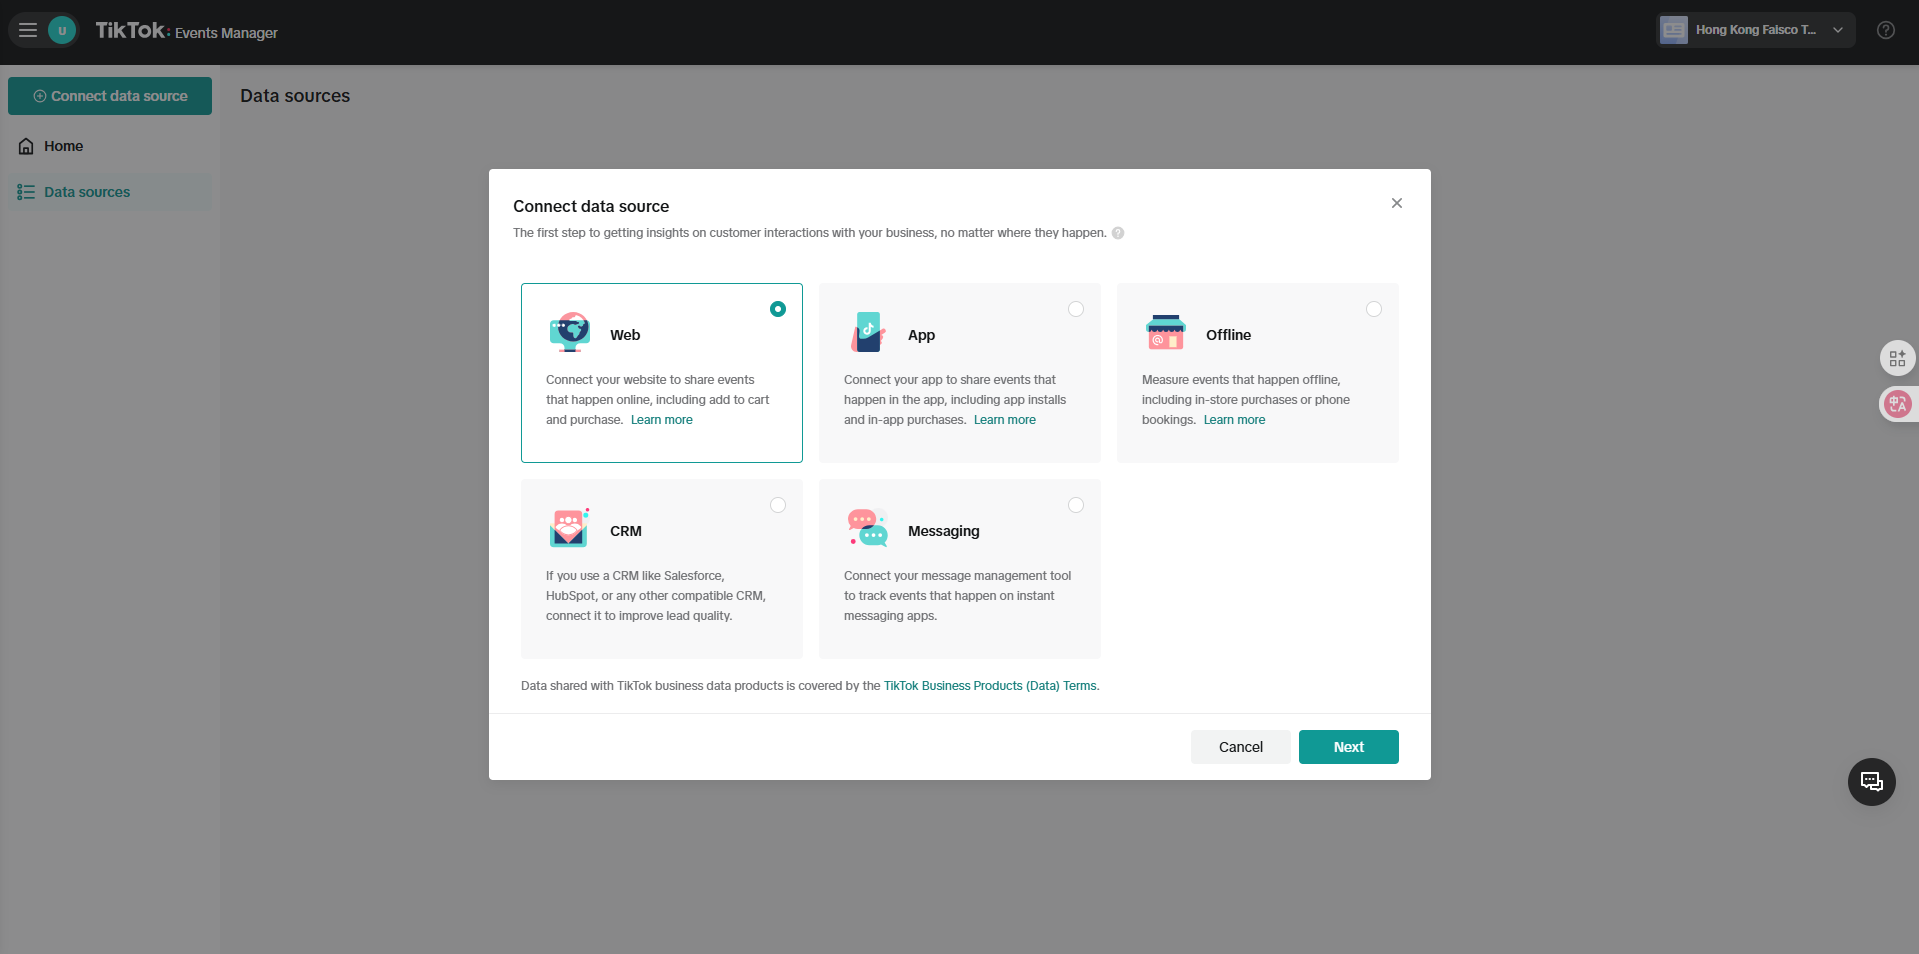Image resolution: width=1919 pixels, height=954 pixels.
Task: Click the TikTok Events Manager logo
Action: pyautogui.click(x=186, y=31)
